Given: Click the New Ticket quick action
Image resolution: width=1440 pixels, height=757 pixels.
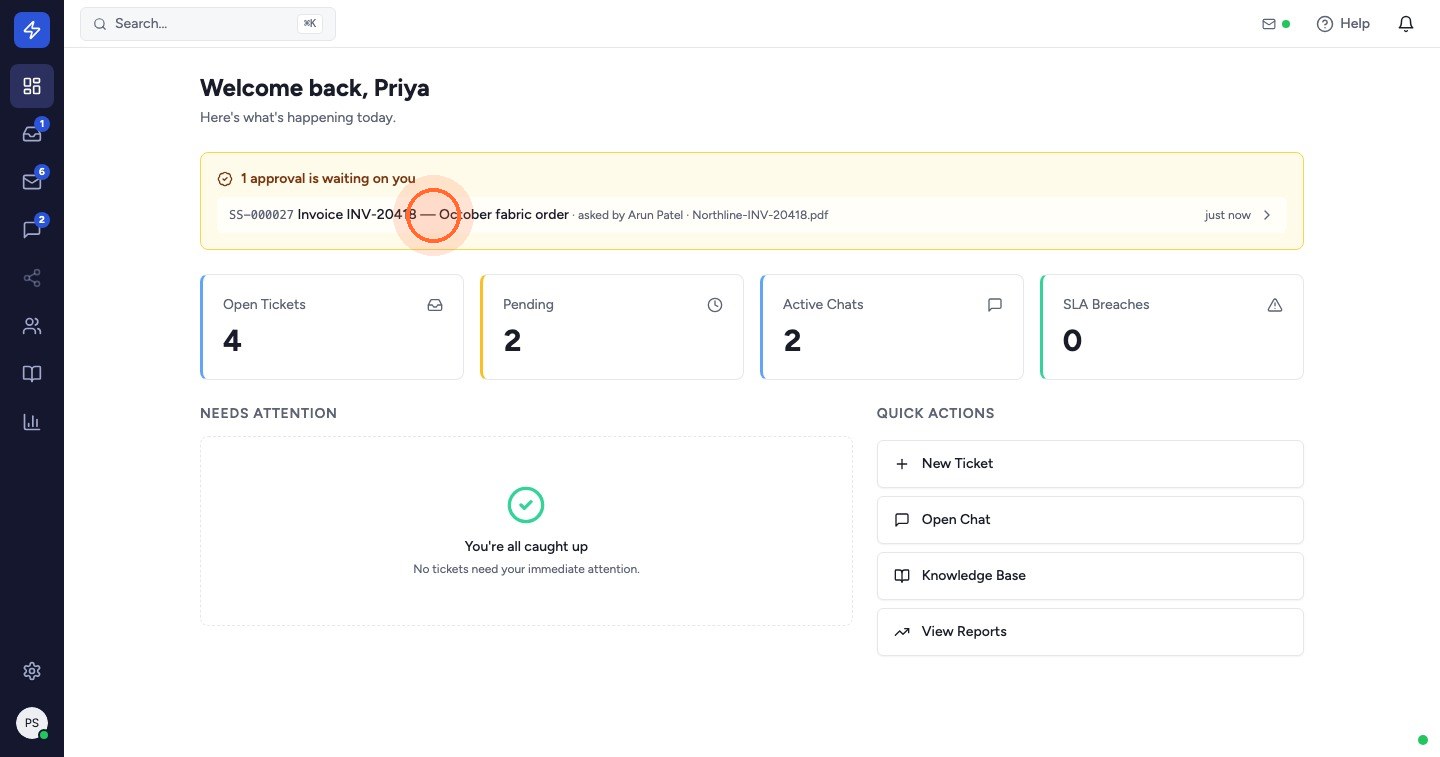Looking at the screenshot, I should [1090, 464].
